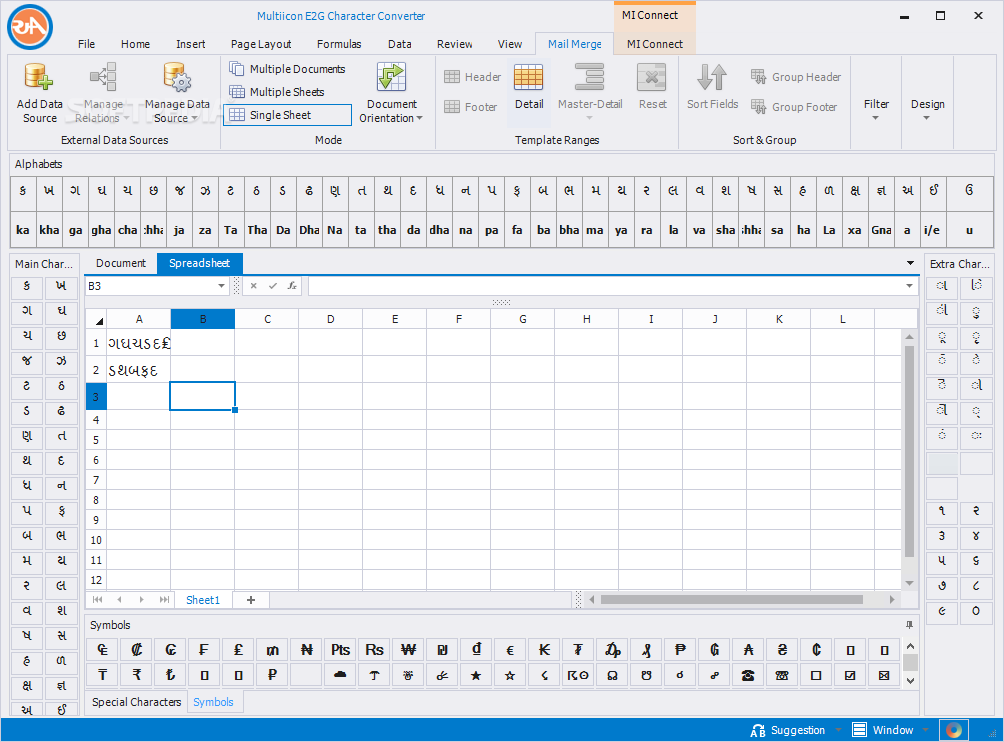This screenshot has width=1004, height=742.
Task: Click the round colored icon in status bar
Action: coord(953,730)
